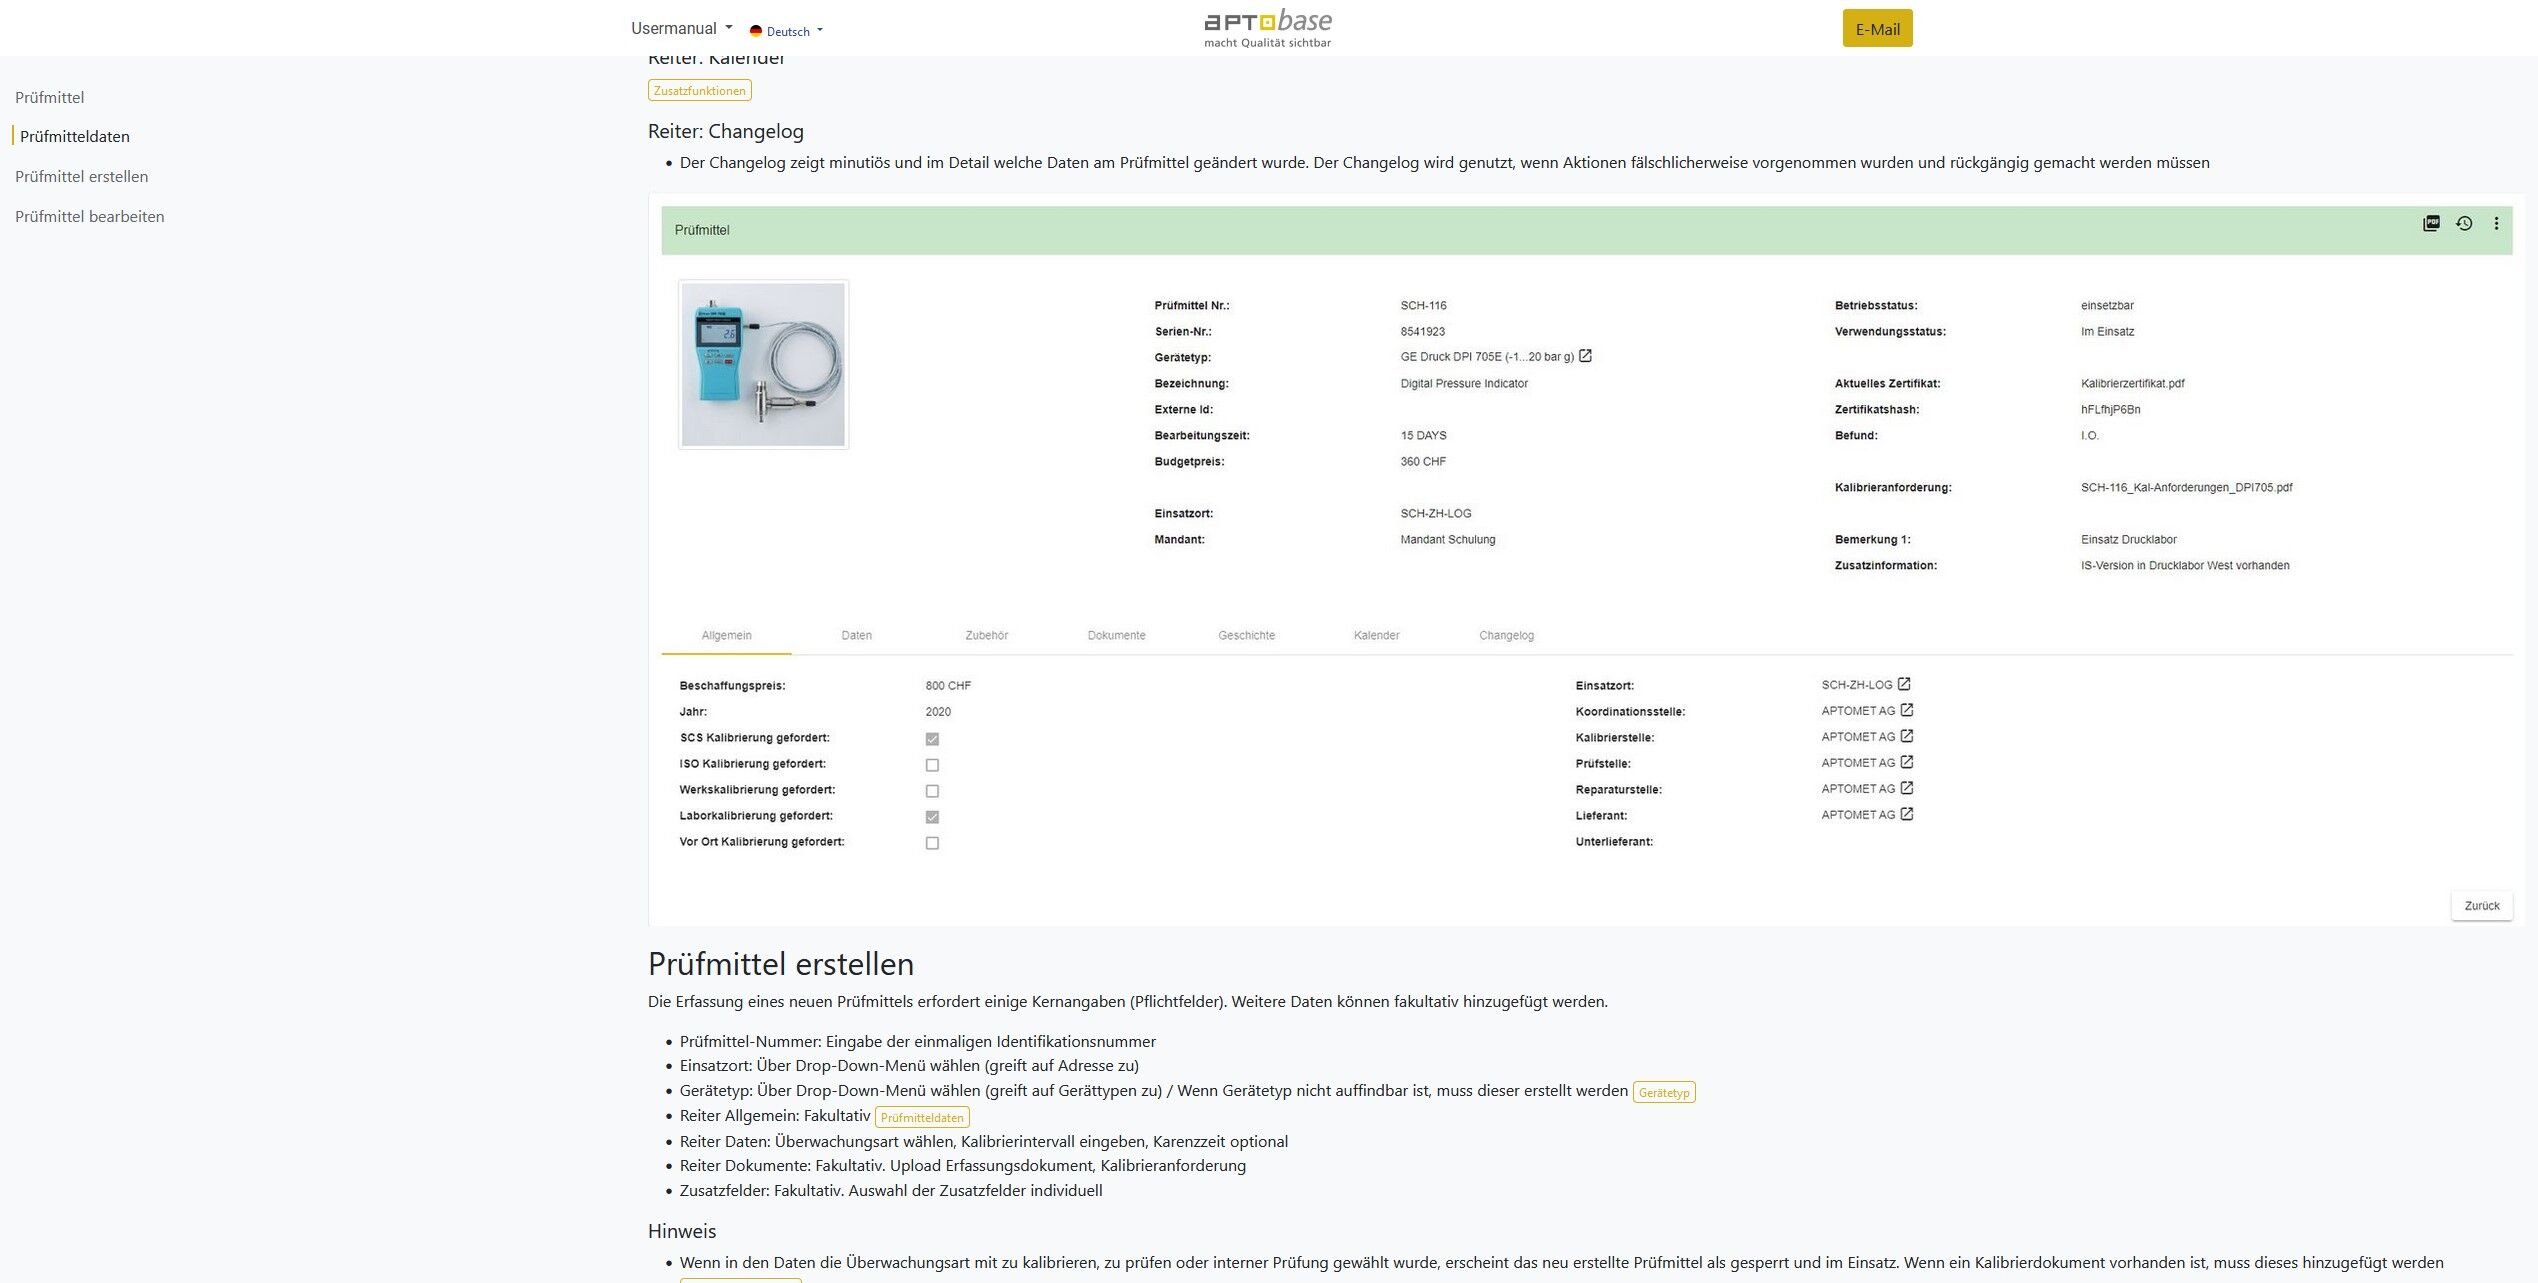
Task: Click the pressure indicator device thumbnail
Action: click(x=763, y=364)
